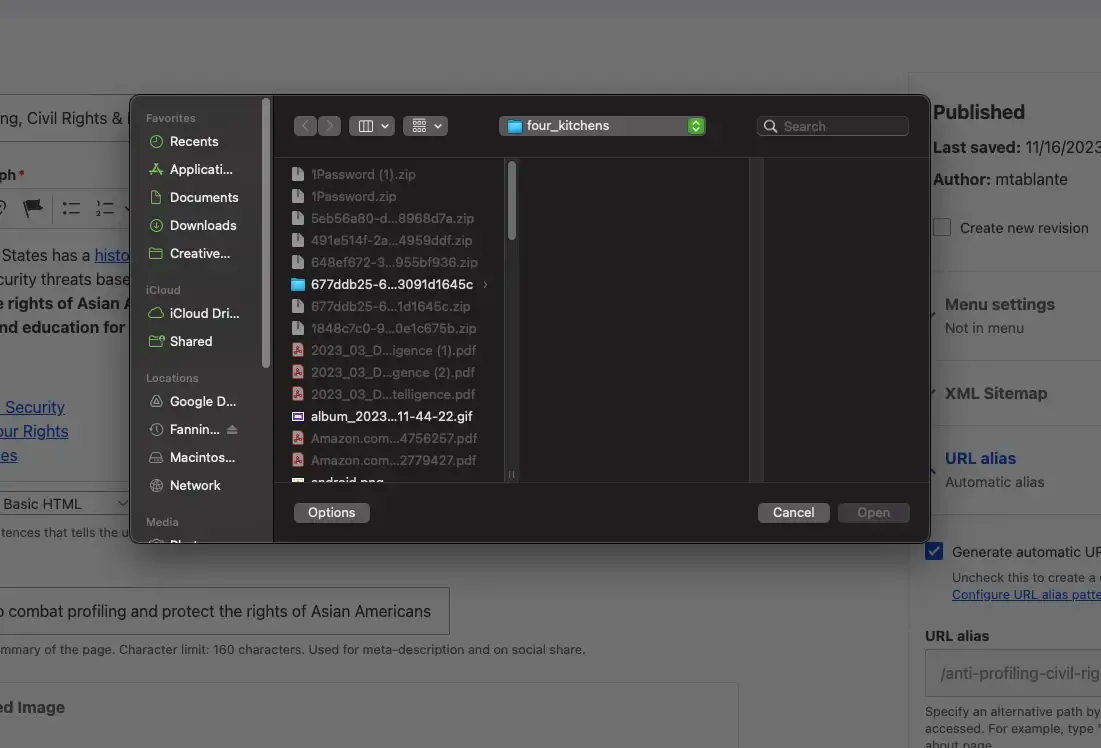1101x748 pixels.
Task: Click the flag icon in the editor toolbar
Action: pos(32,208)
